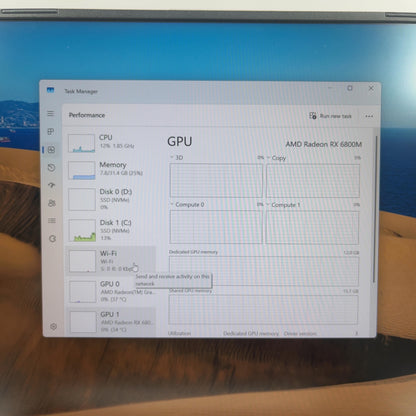416x416 pixels.
Task: Open the Processes page icon
Action: click(51, 132)
